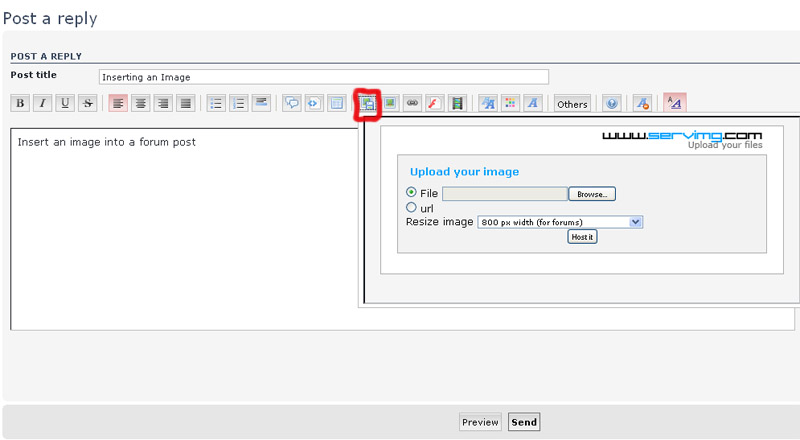This screenshot has height=440, width=800.
Task: Insert a horizontal rule
Action: pos(261,104)
